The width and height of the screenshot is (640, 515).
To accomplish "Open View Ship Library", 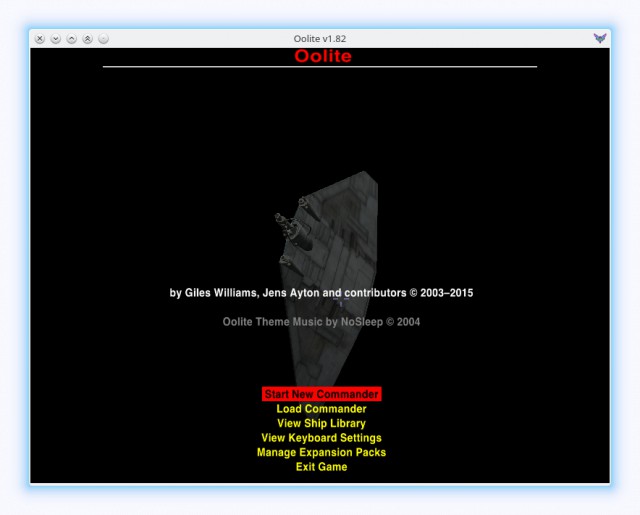I will [322, 424].
